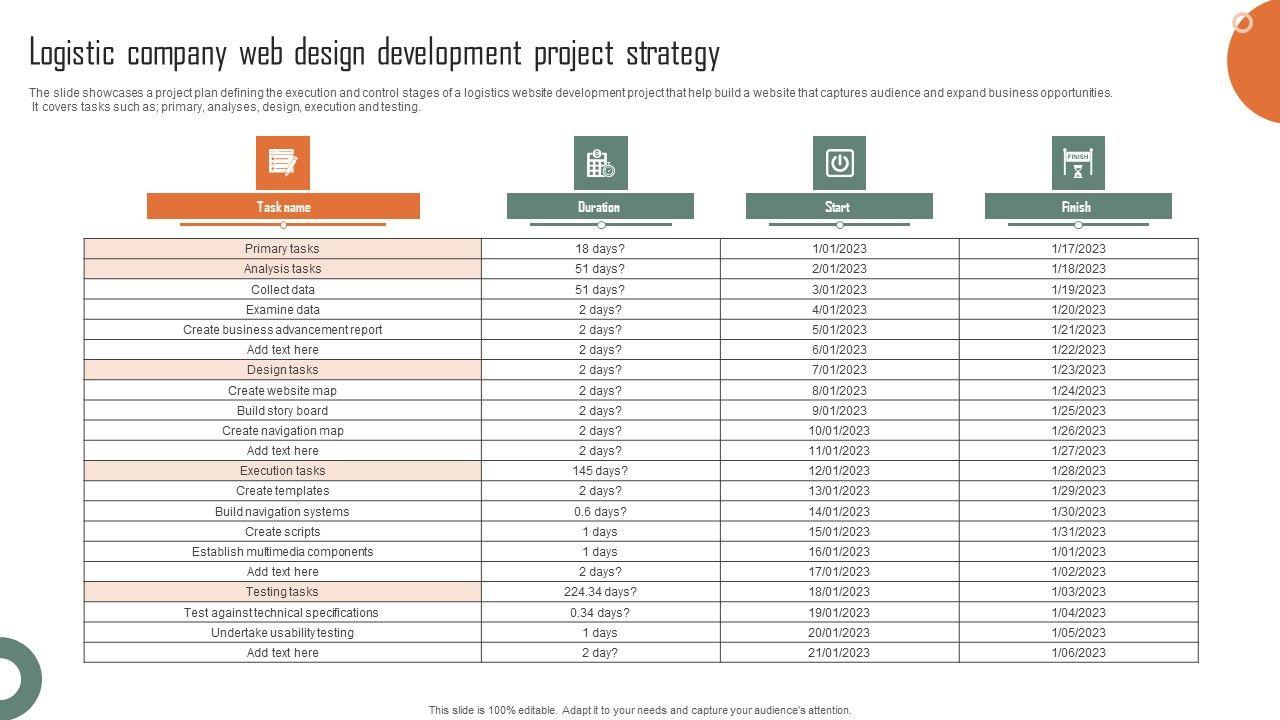Click the power icon above Start
This screenshot has width=1280, height=720.
(x=839, y=163)
